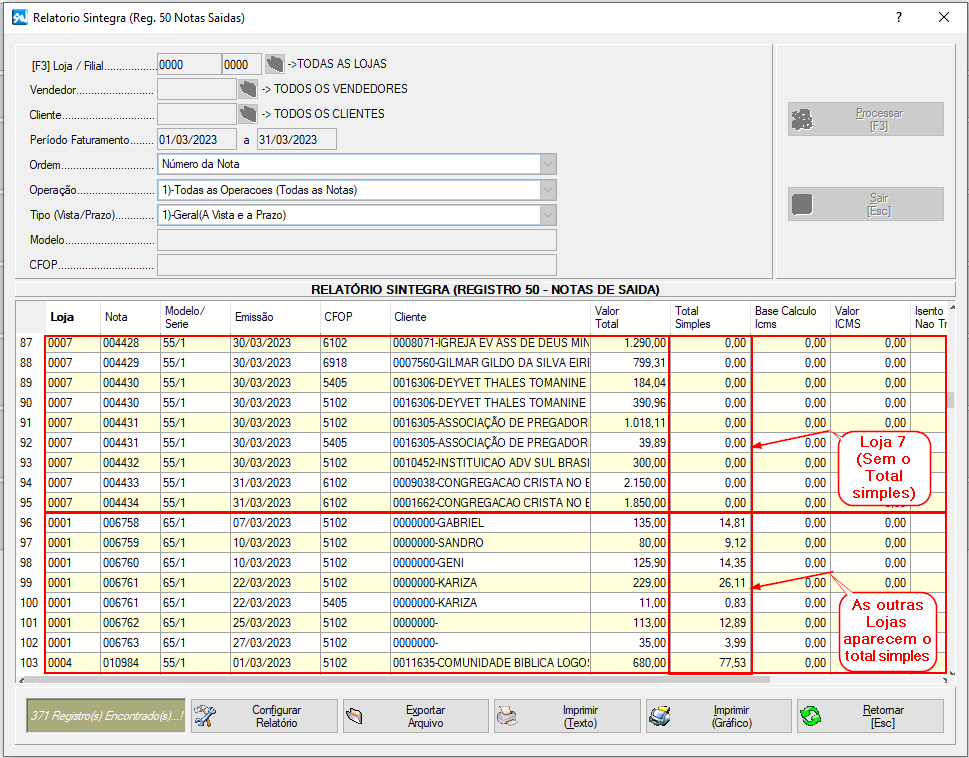The width and height of the screenshot is (969, 758).
Task: Click the Valor Total column header
Action: tap(630, 318)
